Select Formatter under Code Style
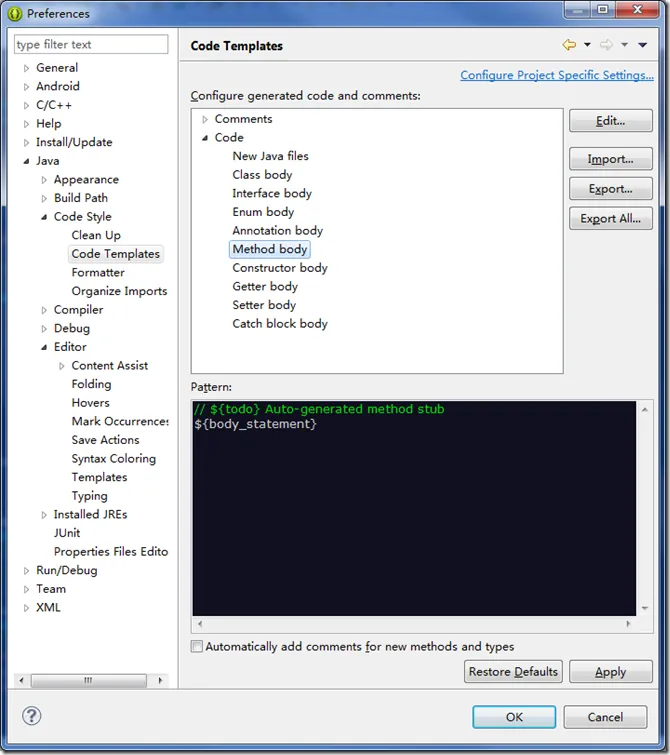 pyautogui.click(x=98, y=272)
